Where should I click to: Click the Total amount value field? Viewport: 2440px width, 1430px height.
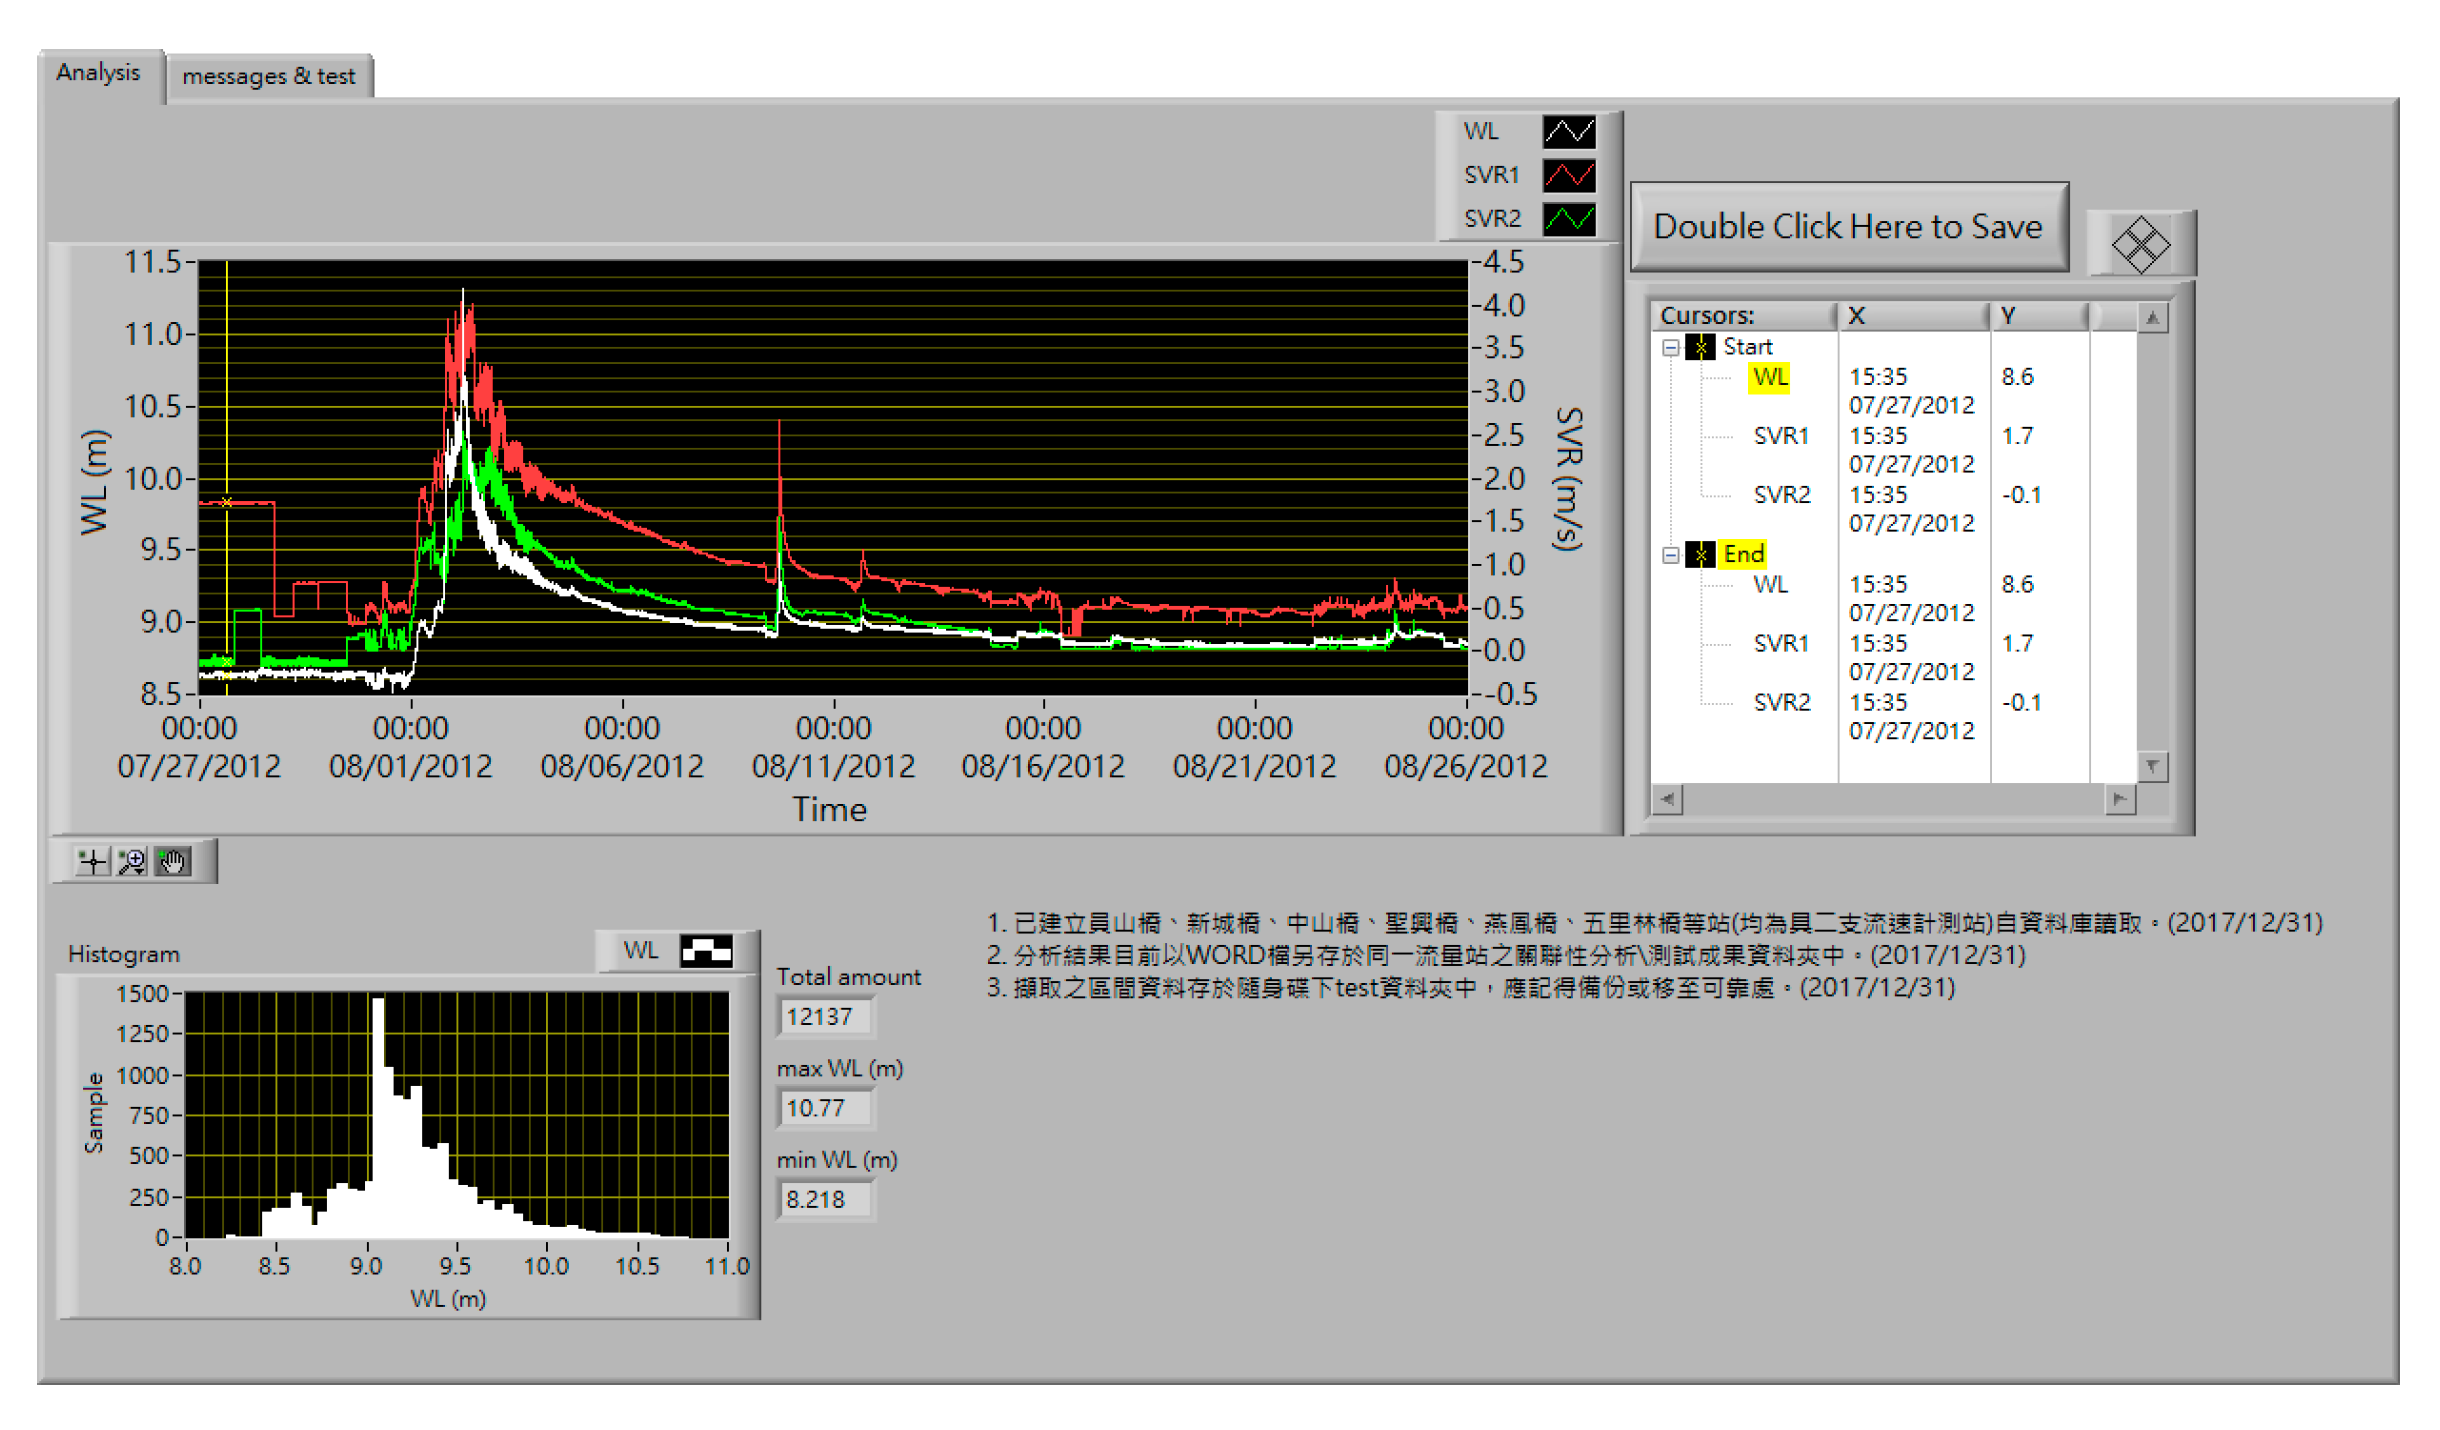[x=825, y=1016]
